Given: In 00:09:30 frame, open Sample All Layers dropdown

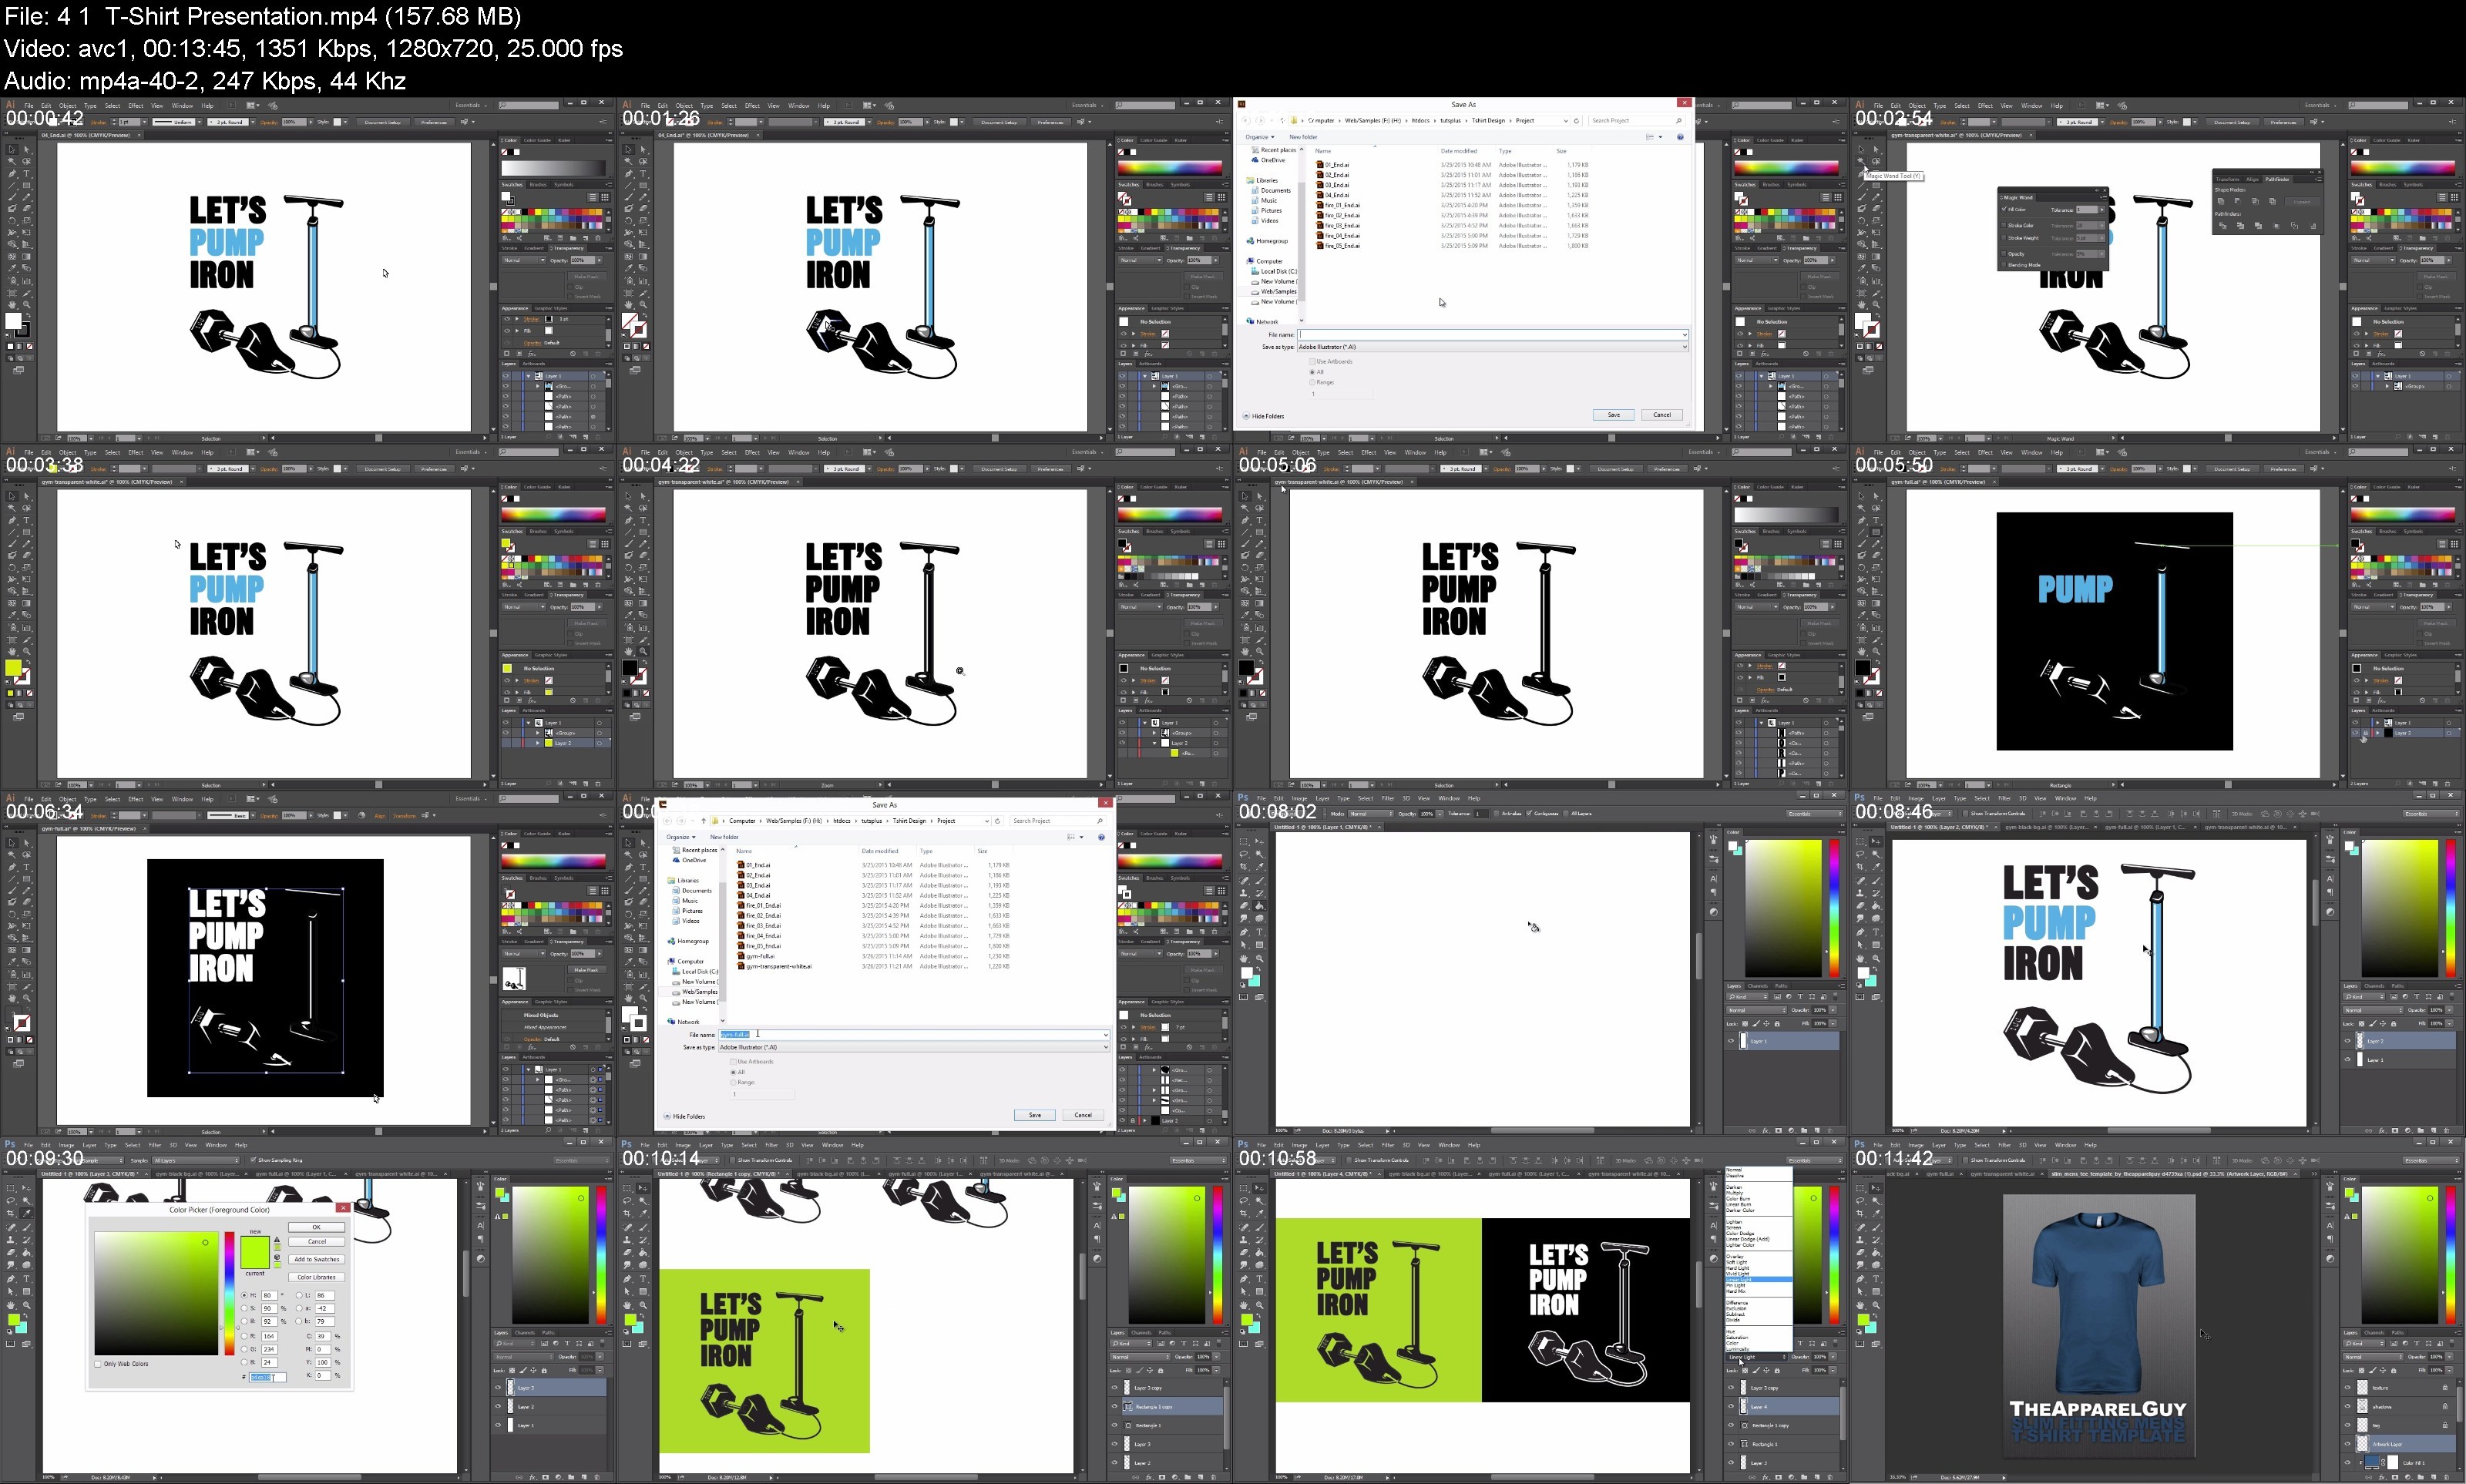Looking at the screenshot, I should 196,1161.
